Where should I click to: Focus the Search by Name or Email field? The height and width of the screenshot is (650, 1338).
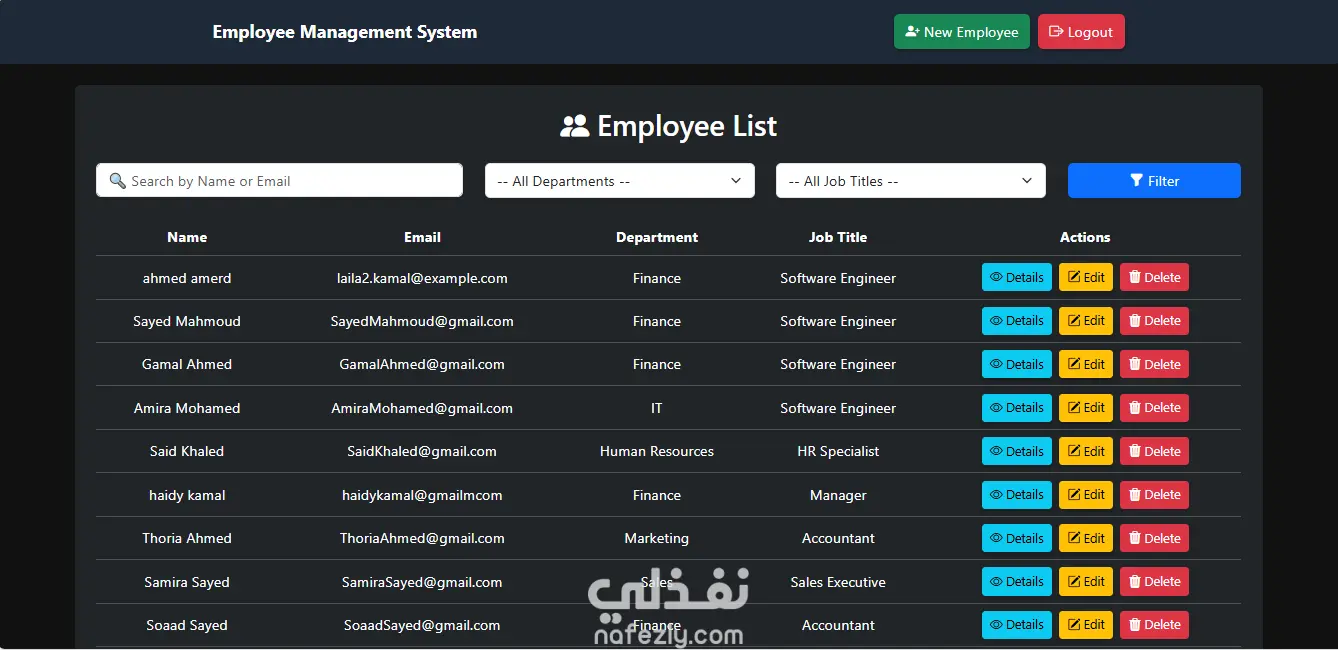click(279, 181)
